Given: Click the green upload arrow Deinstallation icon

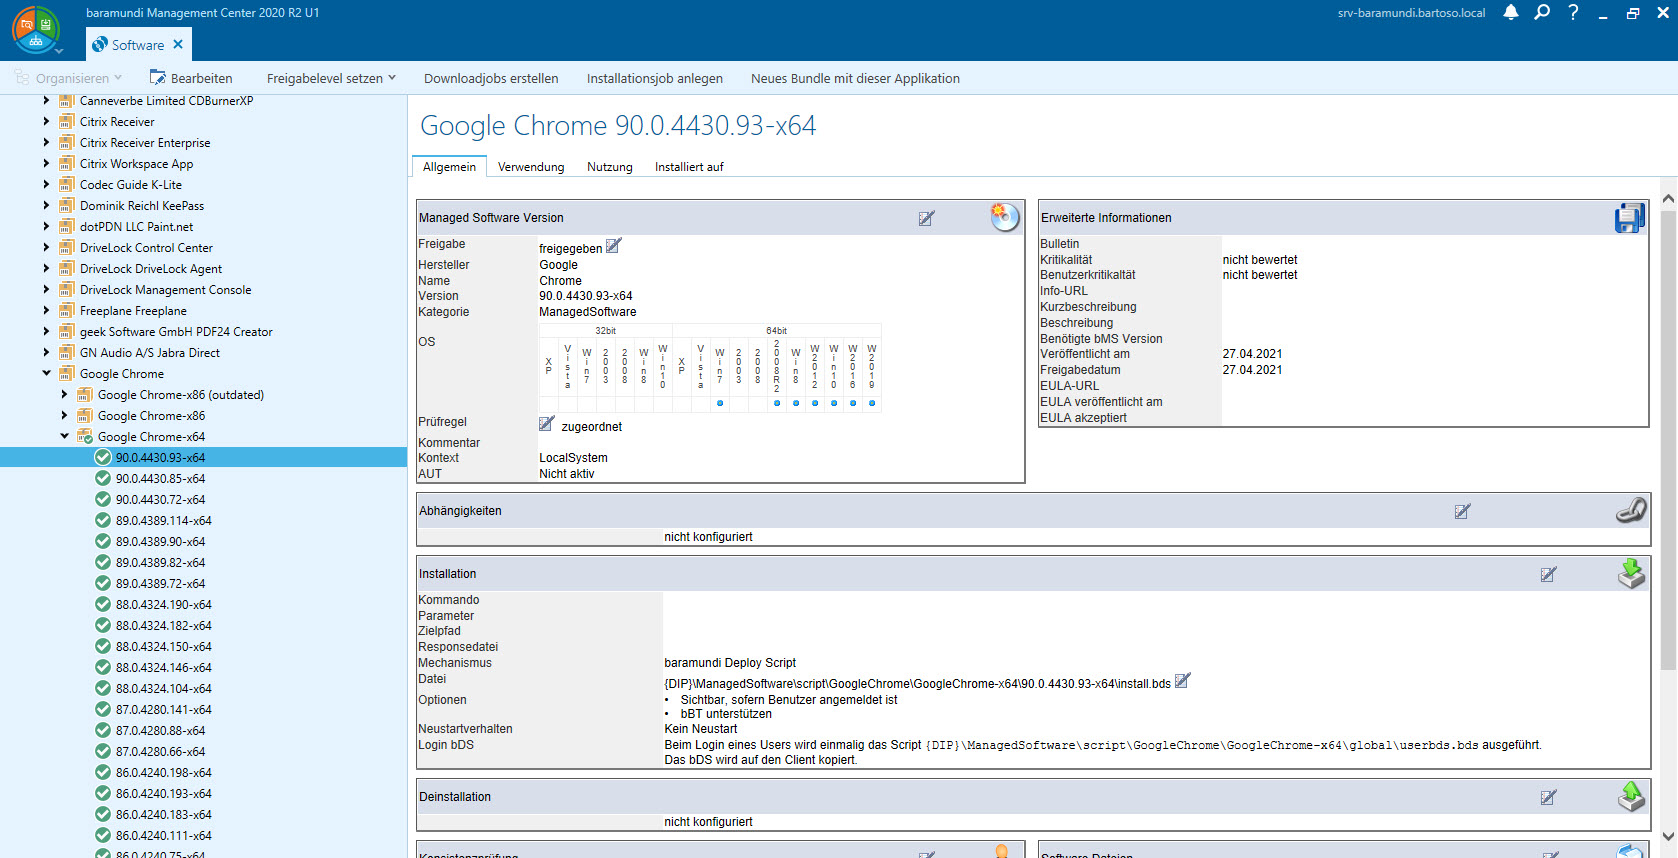Looking at the screenshot, I should click(1632, 796).
